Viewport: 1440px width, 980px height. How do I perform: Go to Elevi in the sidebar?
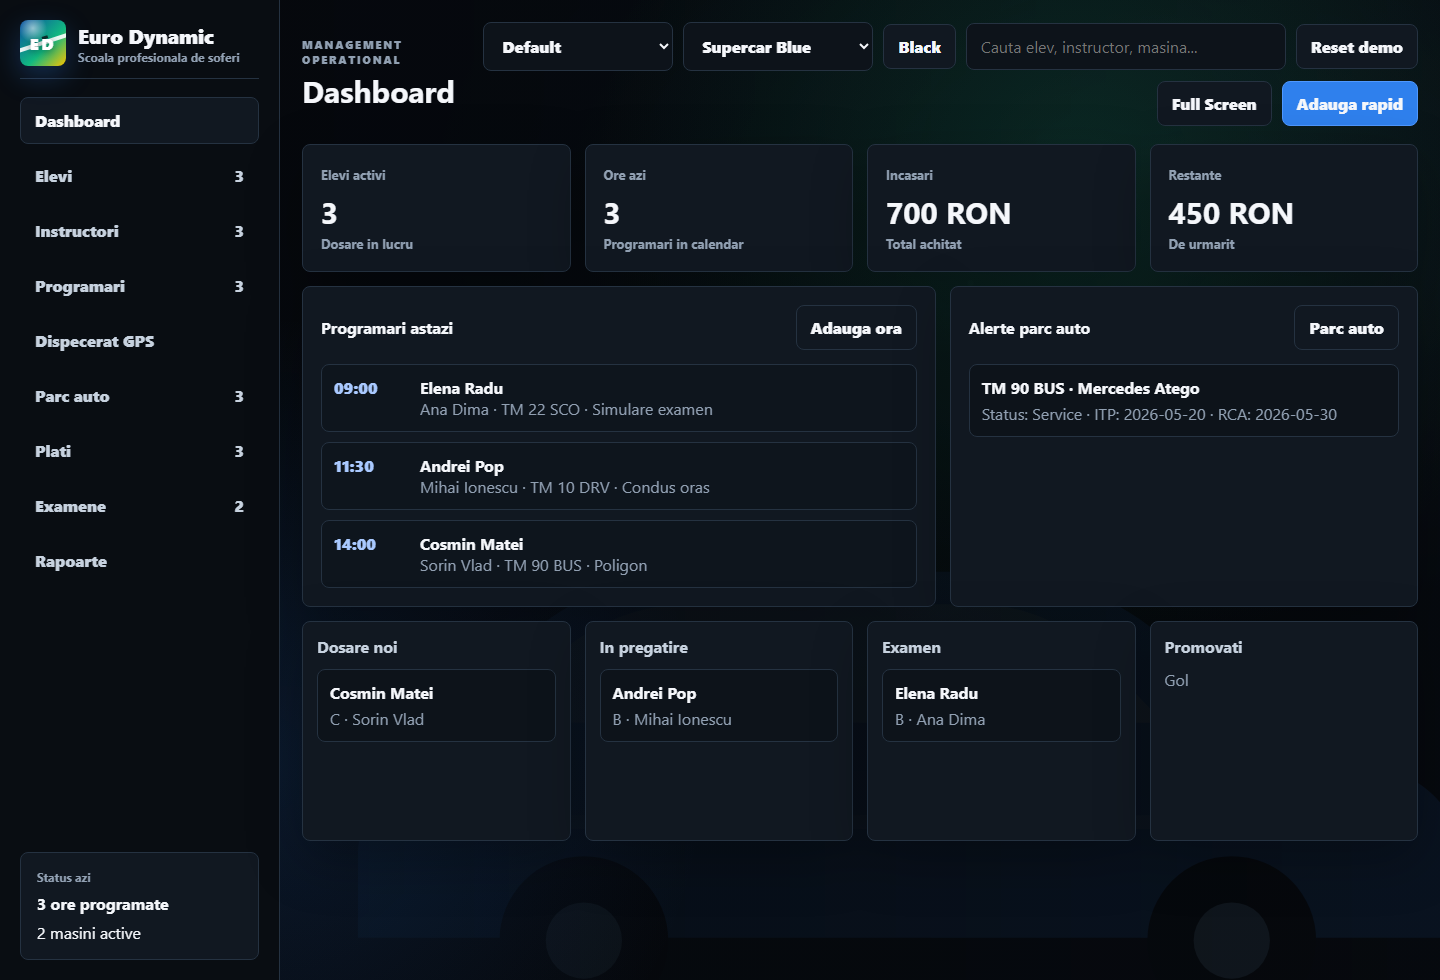139,176
